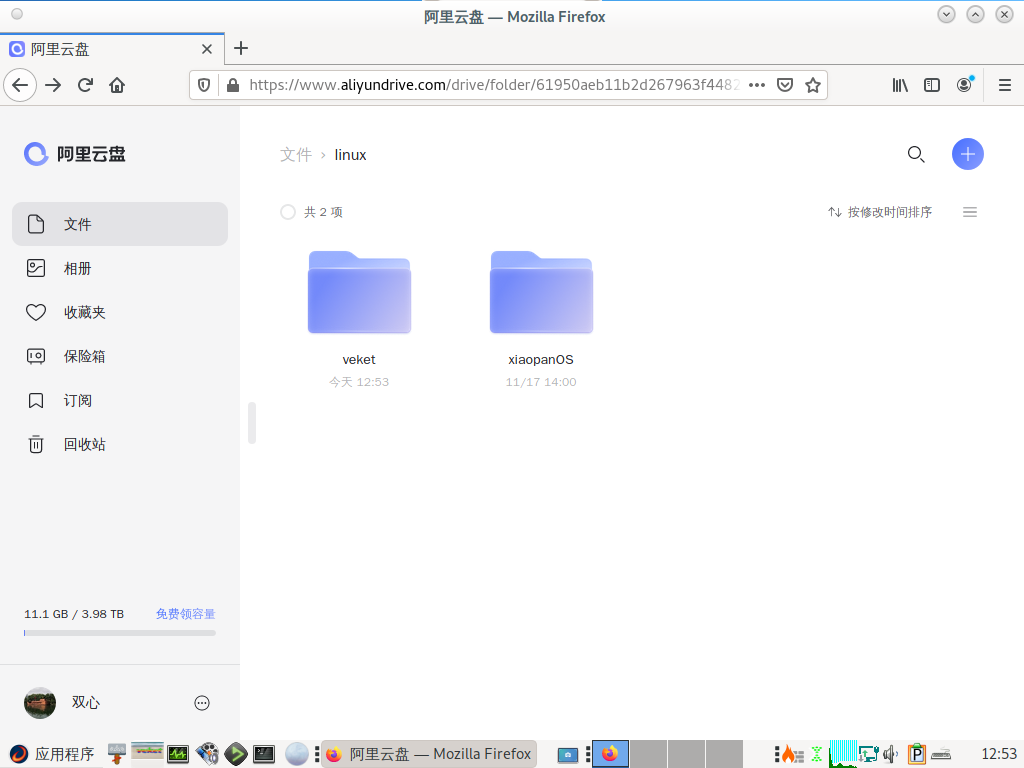Click the network tray icon

coord(868,754)
